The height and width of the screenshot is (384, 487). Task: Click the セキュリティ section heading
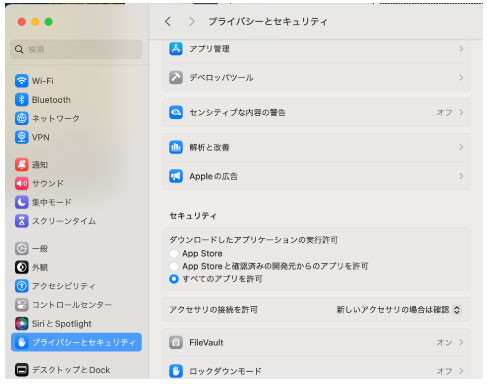[x=193, y=216]
